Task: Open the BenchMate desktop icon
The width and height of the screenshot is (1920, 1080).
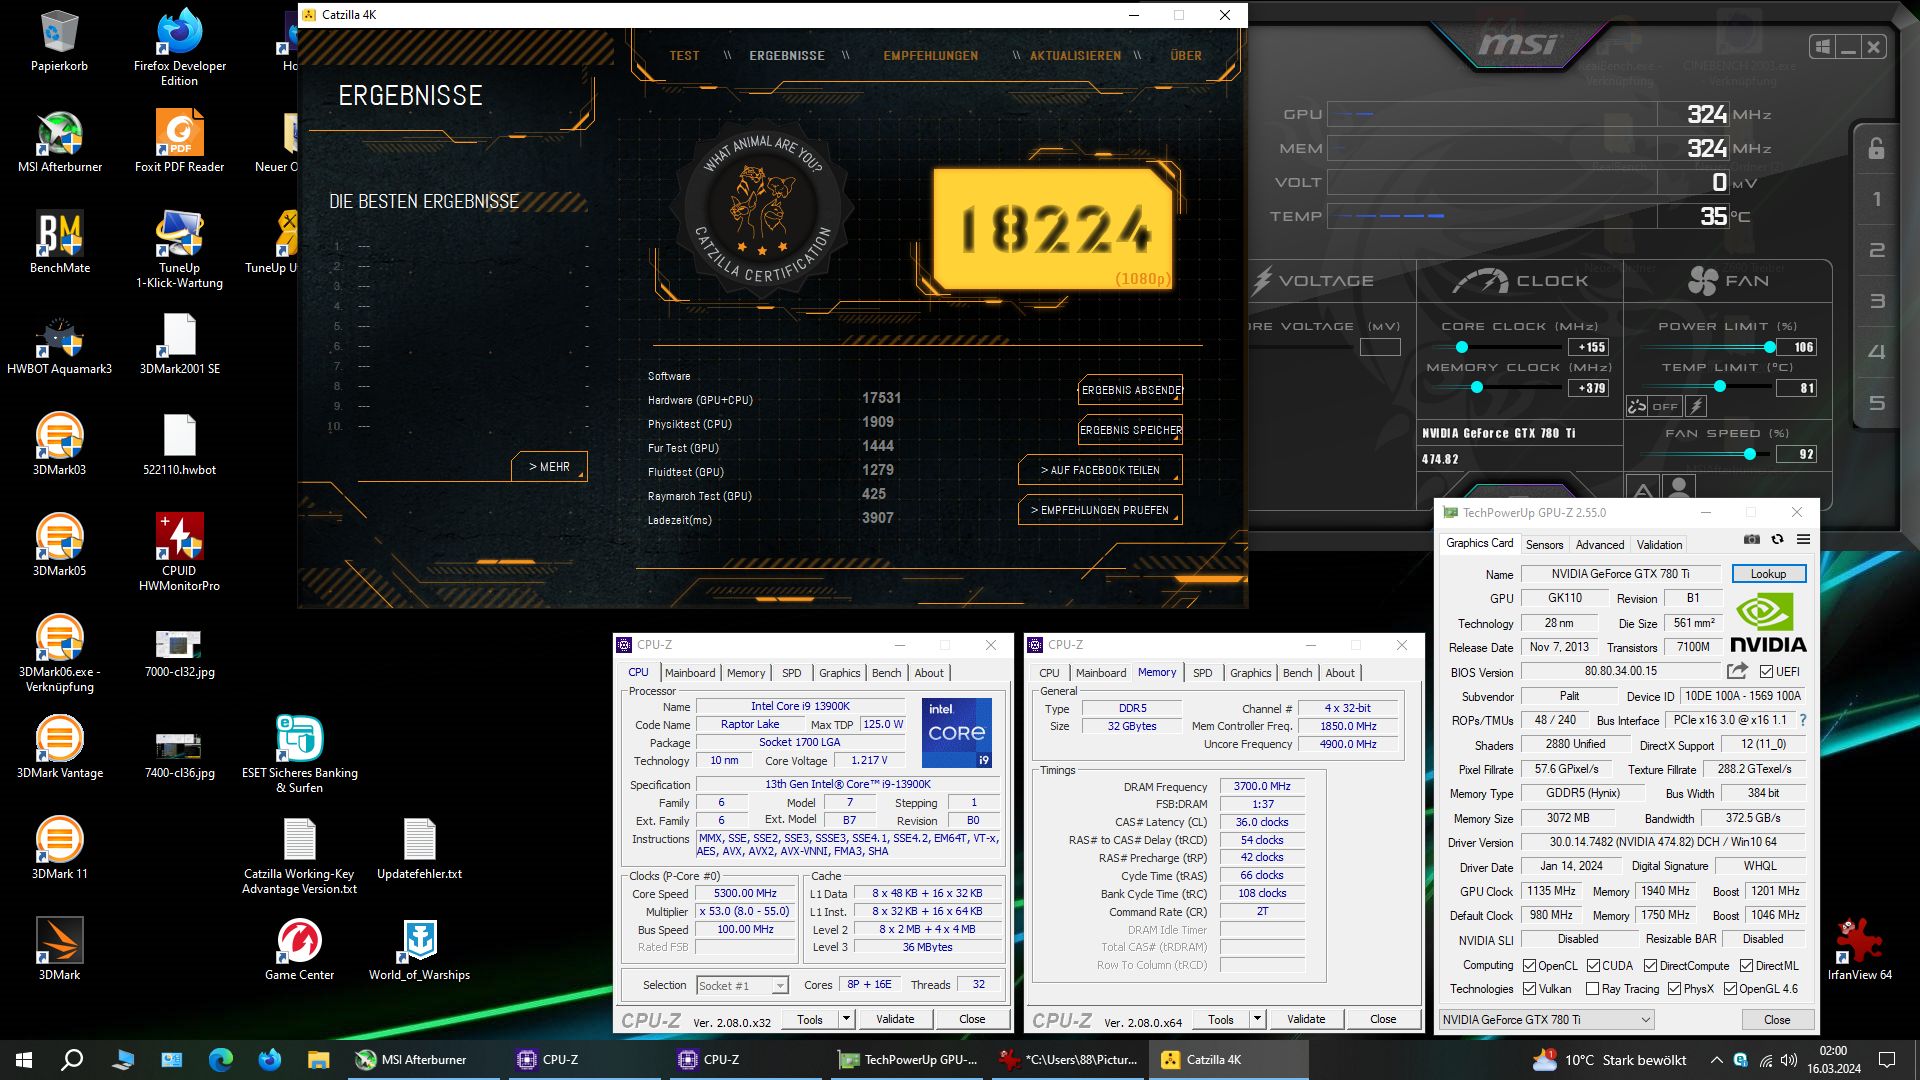Action: (60, 243)
